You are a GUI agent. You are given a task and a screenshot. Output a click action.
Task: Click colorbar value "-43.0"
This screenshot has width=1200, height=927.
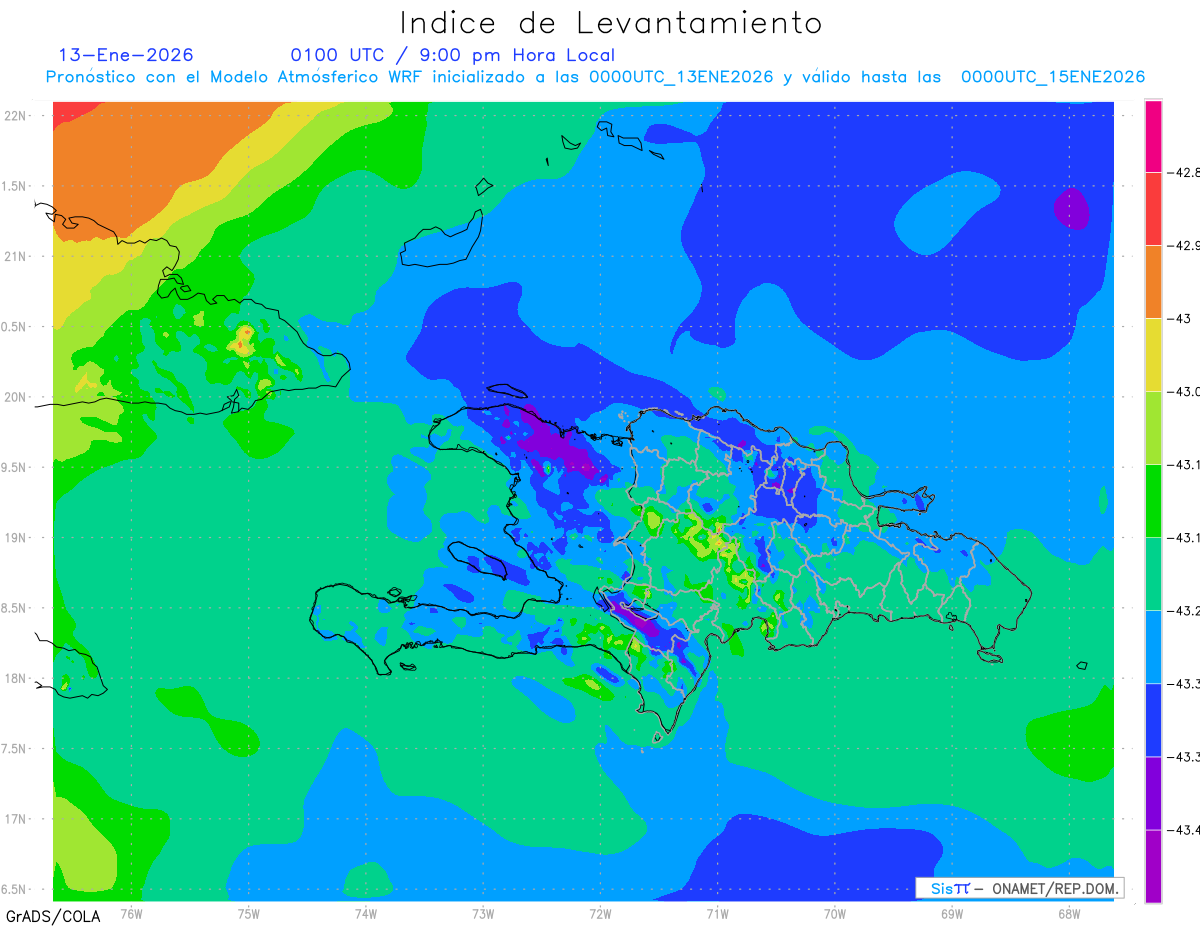pos(1185,391)
